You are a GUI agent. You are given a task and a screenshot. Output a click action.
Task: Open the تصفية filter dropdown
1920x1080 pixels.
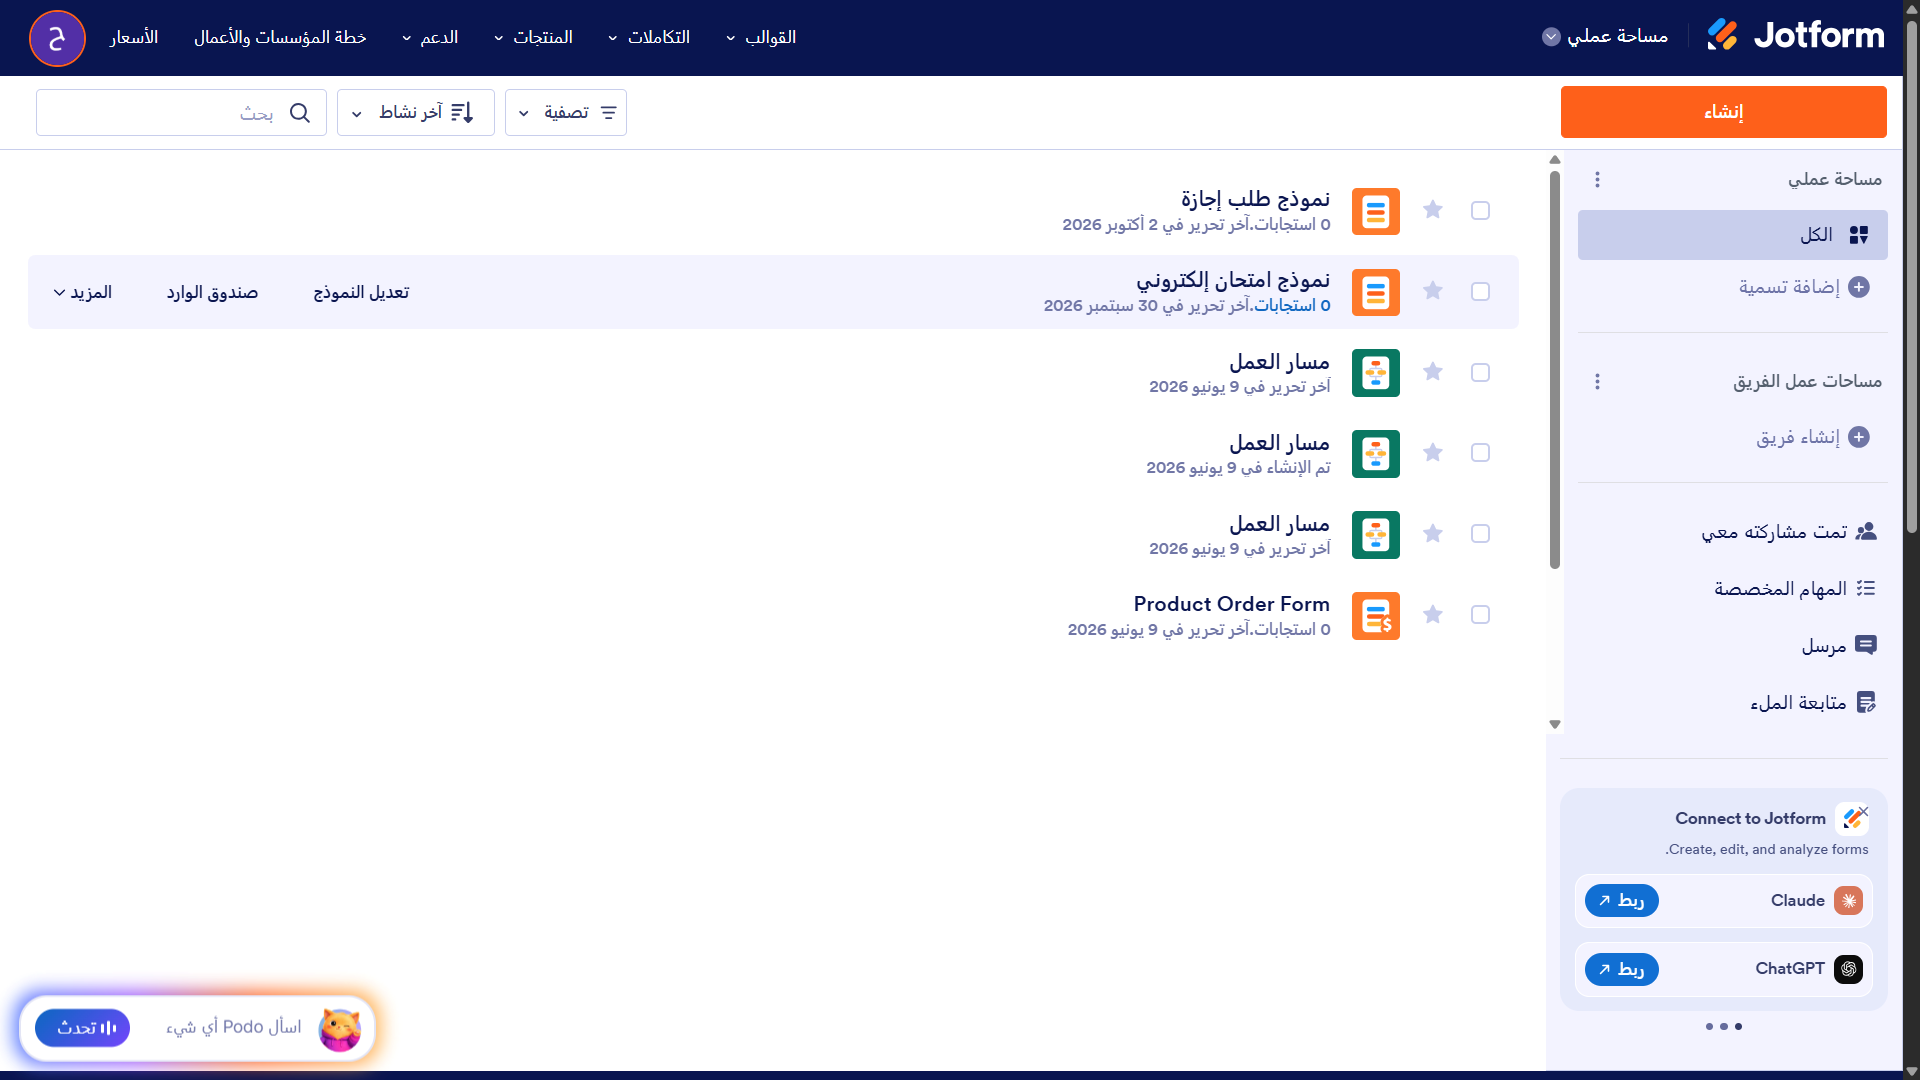tap(566, 113)
